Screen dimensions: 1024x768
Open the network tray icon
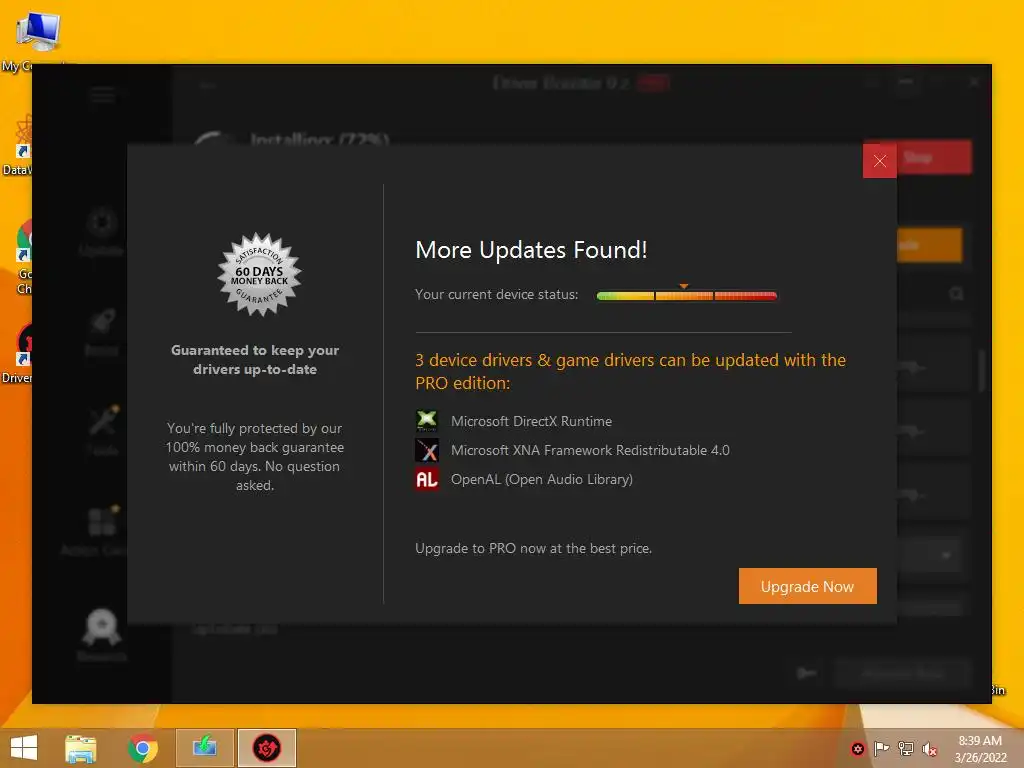click(906, 749)
